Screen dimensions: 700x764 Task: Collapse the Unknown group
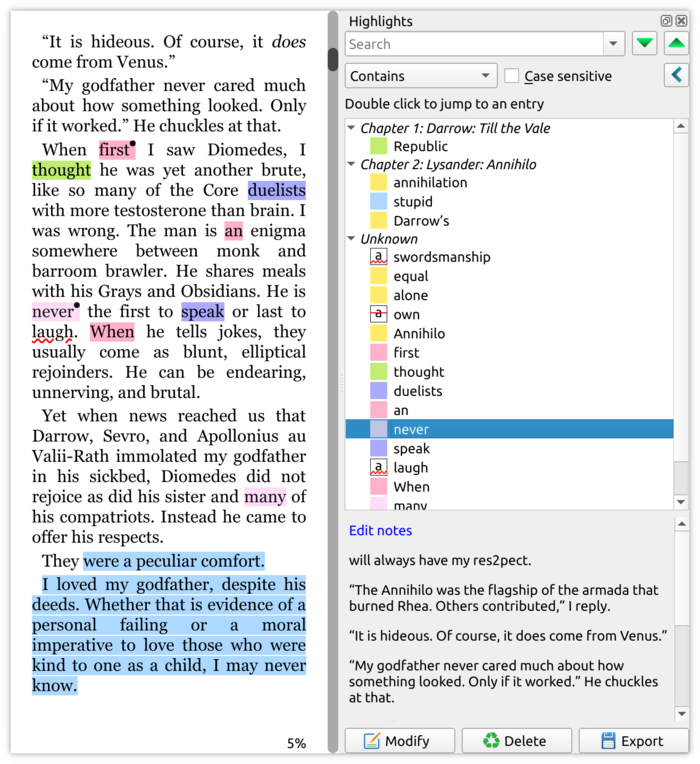pyautogui.click(x=351, y=238)
